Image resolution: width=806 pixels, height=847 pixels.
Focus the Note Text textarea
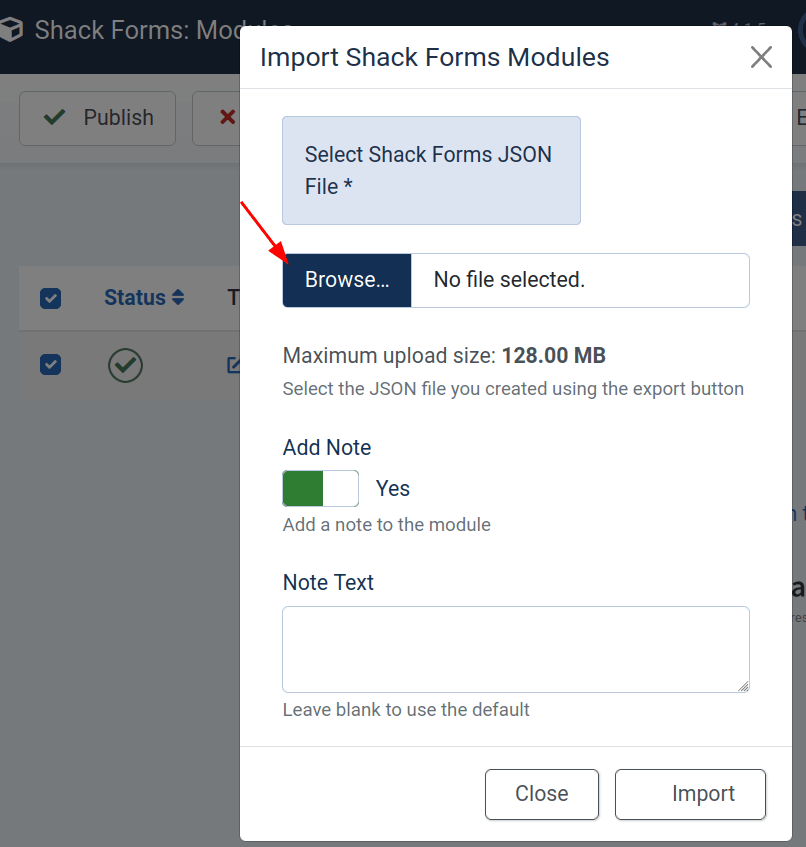point(516,649)
